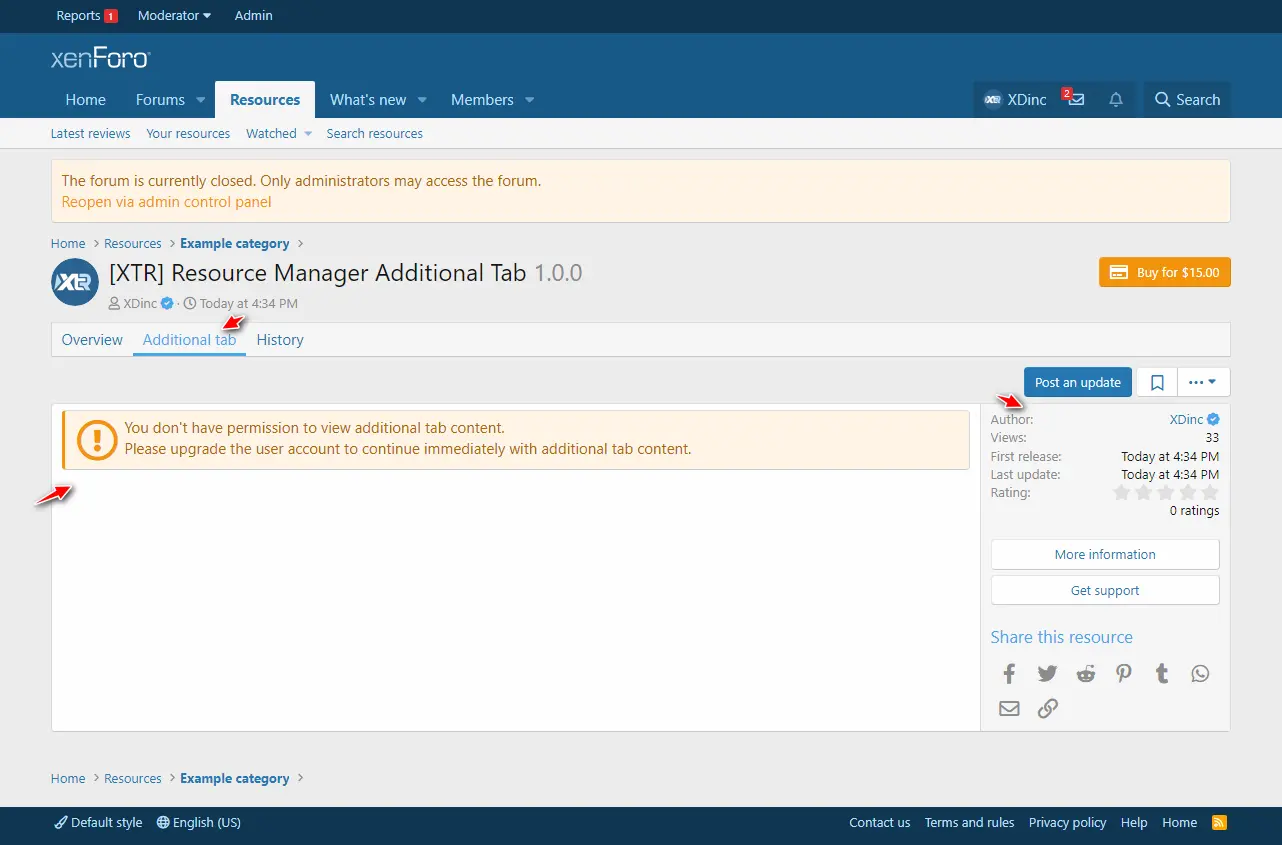Image resolution: width=1282 pixels, height=845 pixels.
Task: Bookmark this resource with the bookmark icon
Action: point(1157,382)
